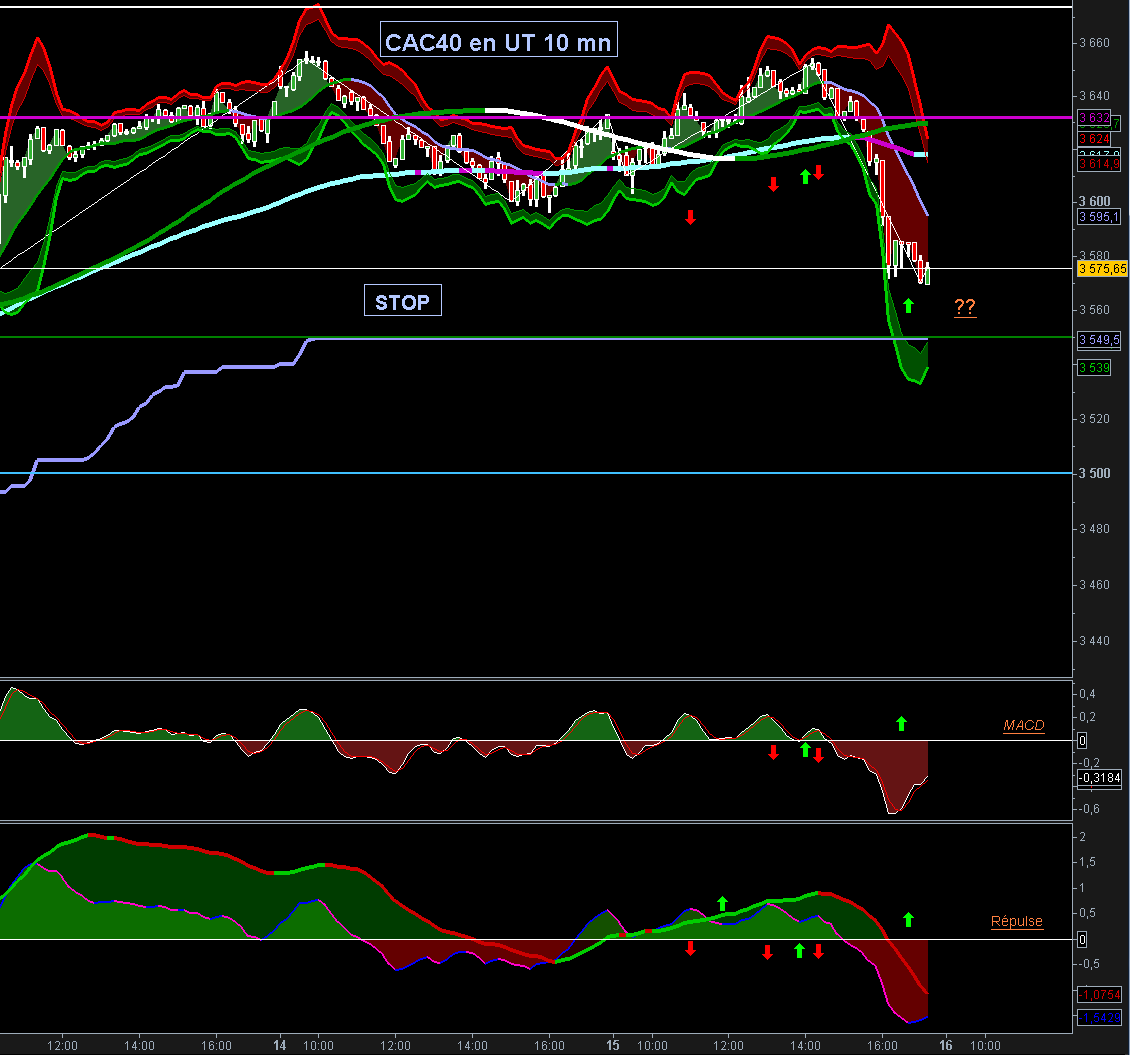Click the magenta 3 632 price tag

[x=1094, y=117]
